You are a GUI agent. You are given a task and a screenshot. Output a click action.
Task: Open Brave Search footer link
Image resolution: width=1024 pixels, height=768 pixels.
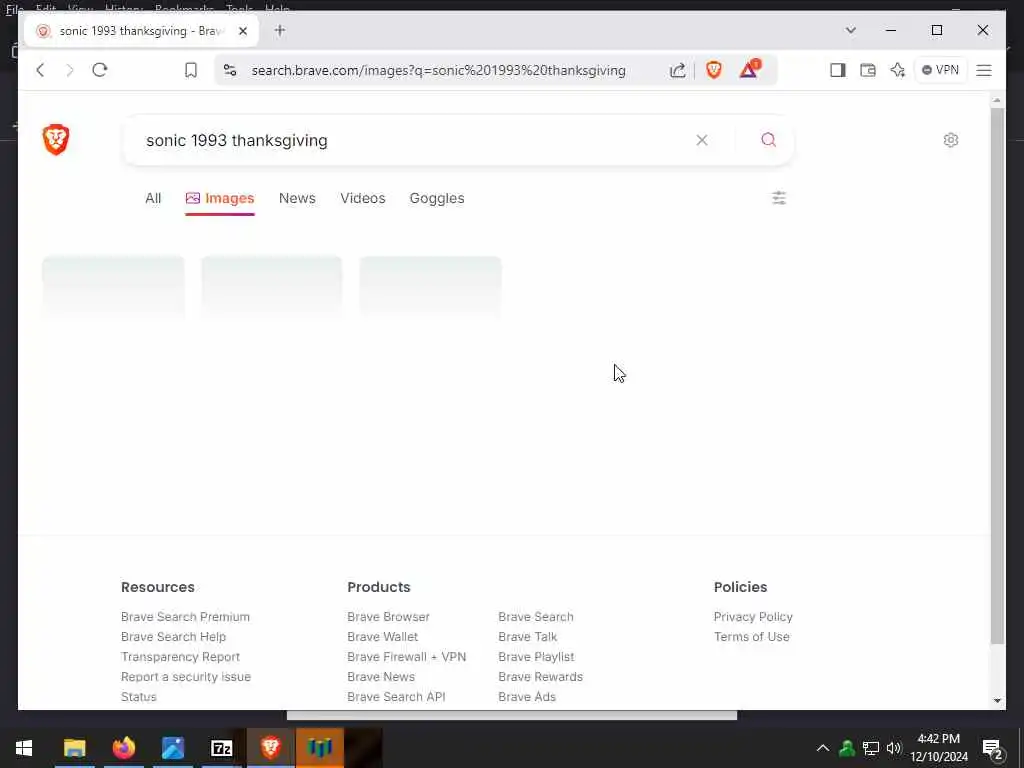536,616
